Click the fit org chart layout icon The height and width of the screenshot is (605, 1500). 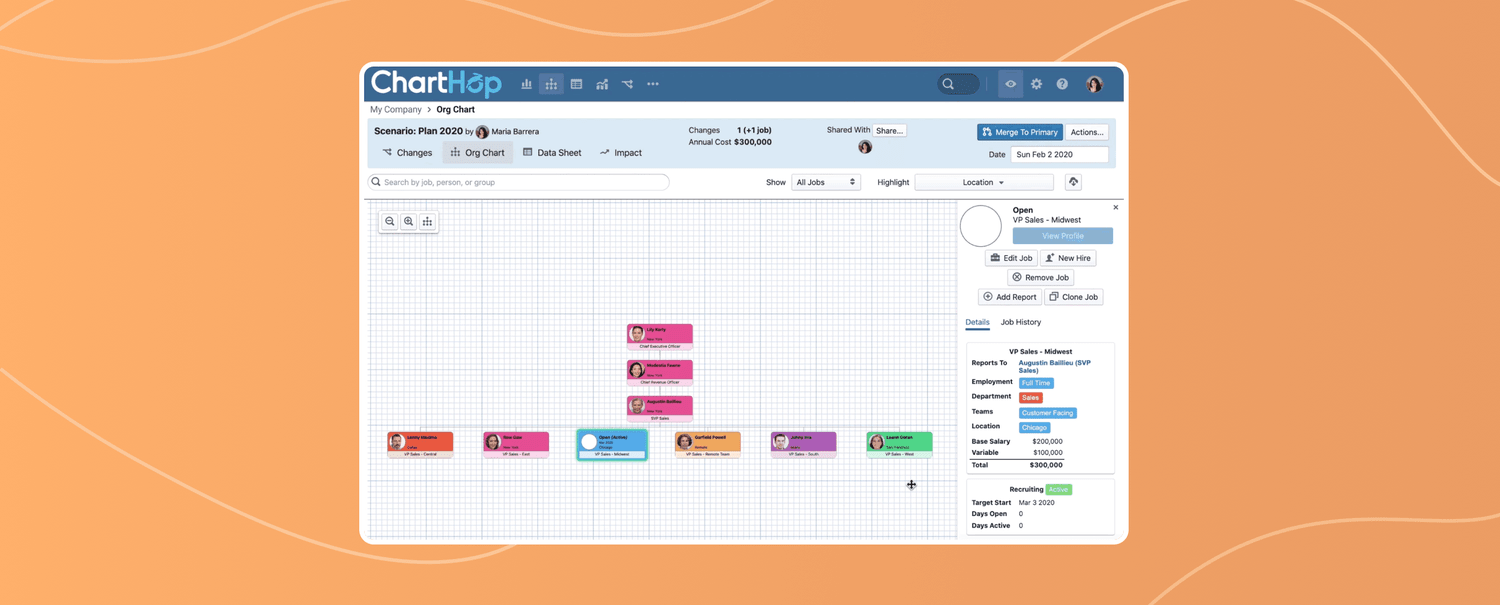428,222
